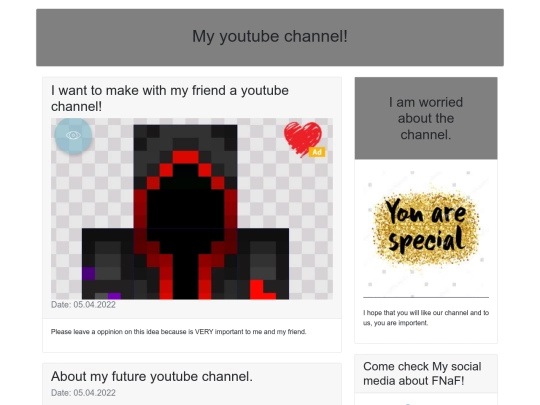The image size is (540, 405).
Task: Click the heading 'I want to make with my friend a youtube channel!'
Action: (170, 98)
